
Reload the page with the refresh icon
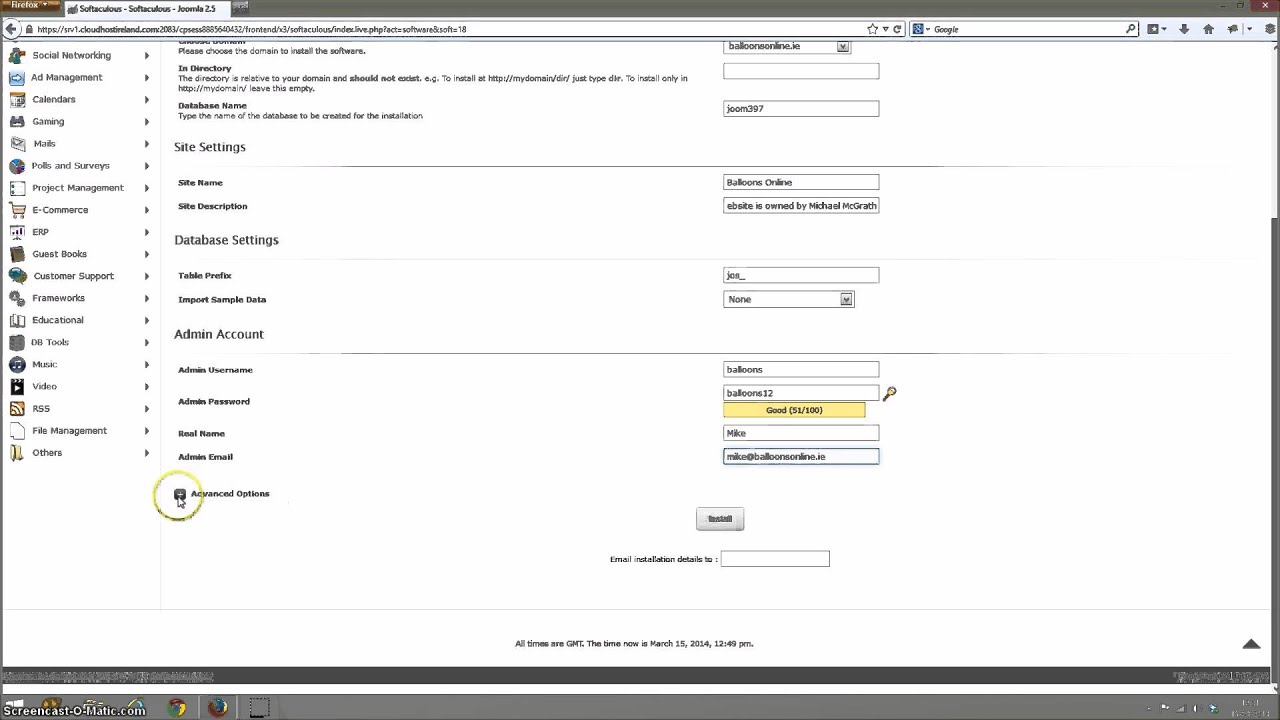coord(898,29)
